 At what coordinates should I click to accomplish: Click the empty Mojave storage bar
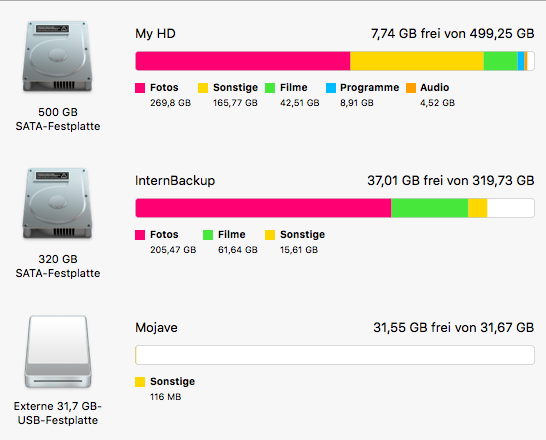[335, 355]
